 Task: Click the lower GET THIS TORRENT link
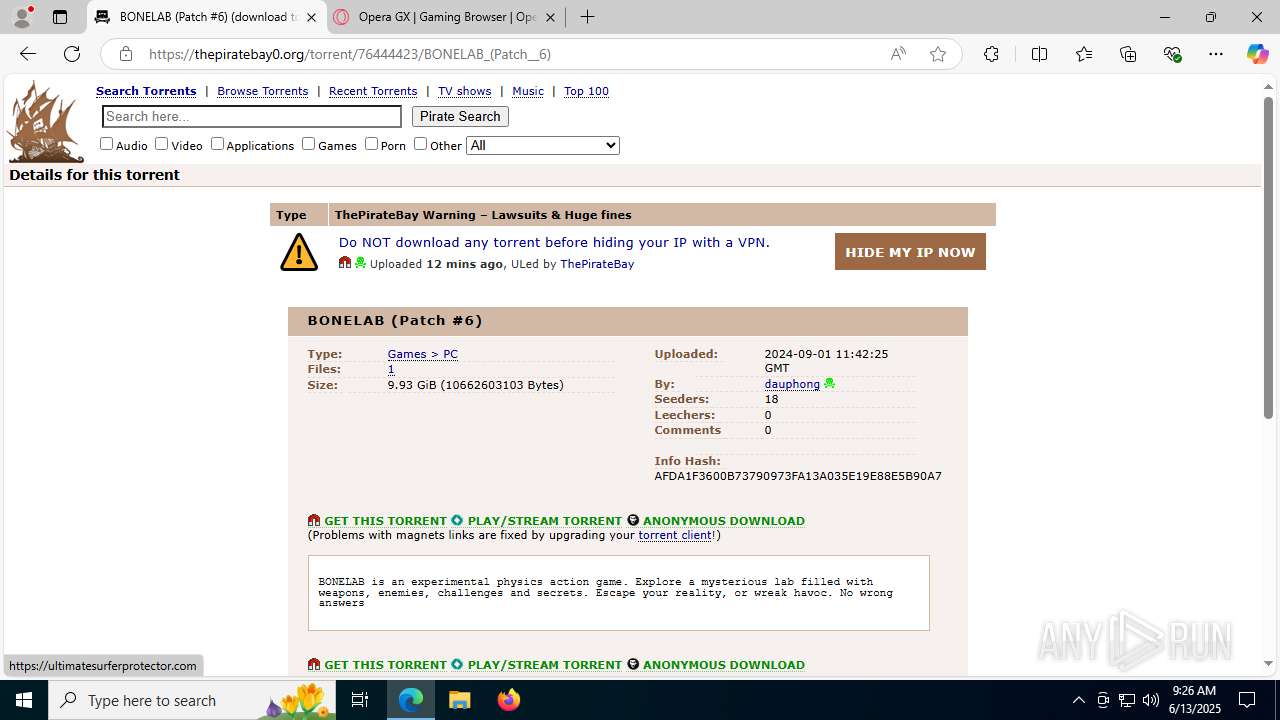(385, 665)
